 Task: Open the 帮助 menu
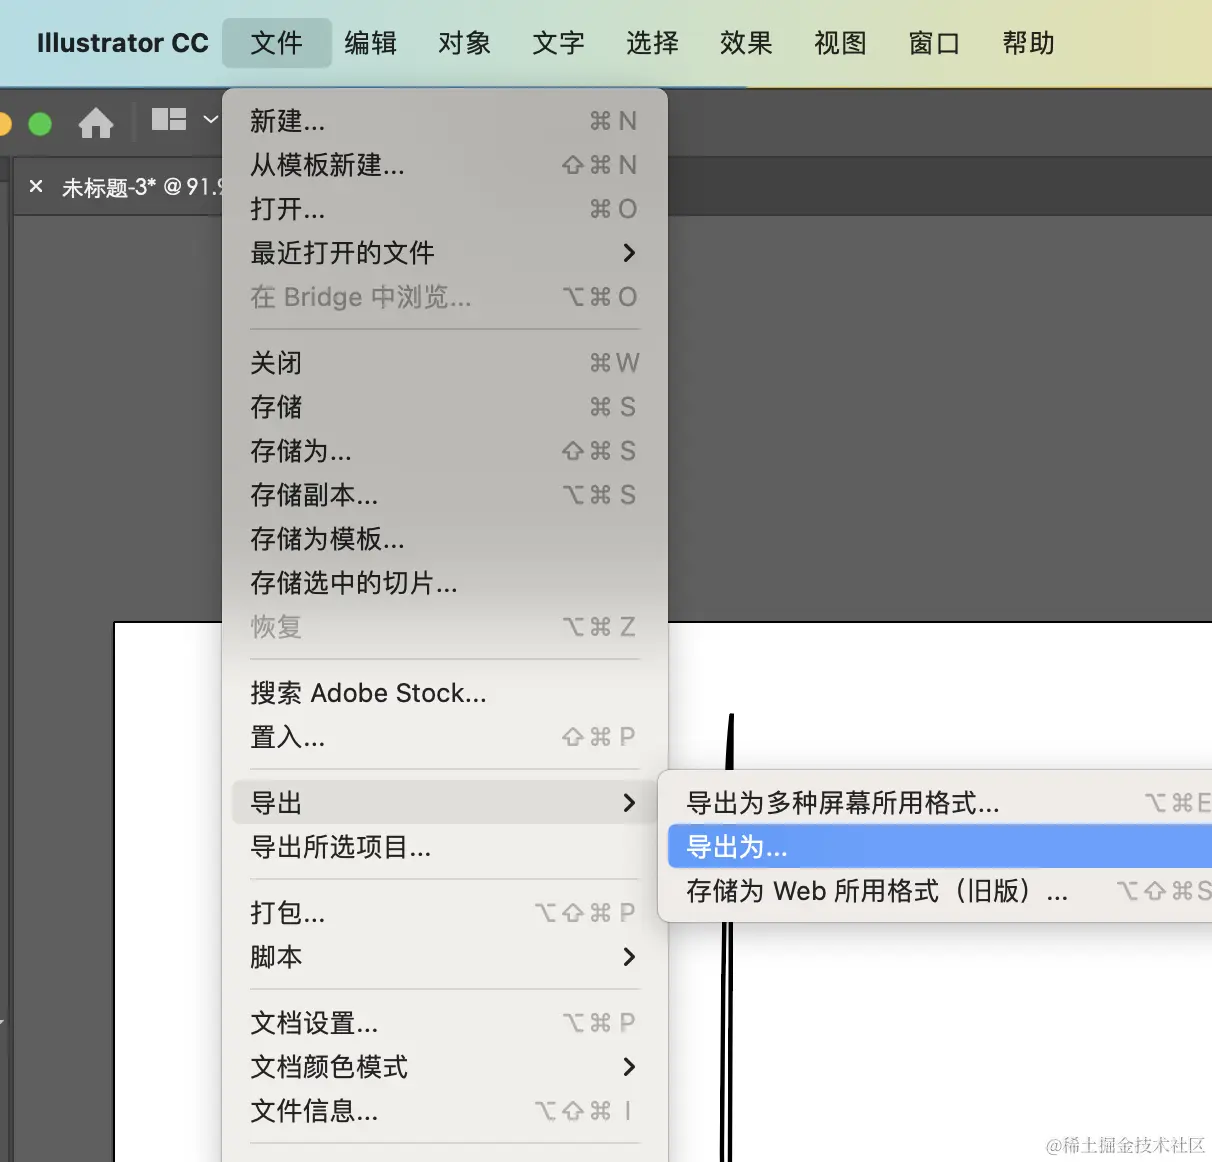(1029, 43)
